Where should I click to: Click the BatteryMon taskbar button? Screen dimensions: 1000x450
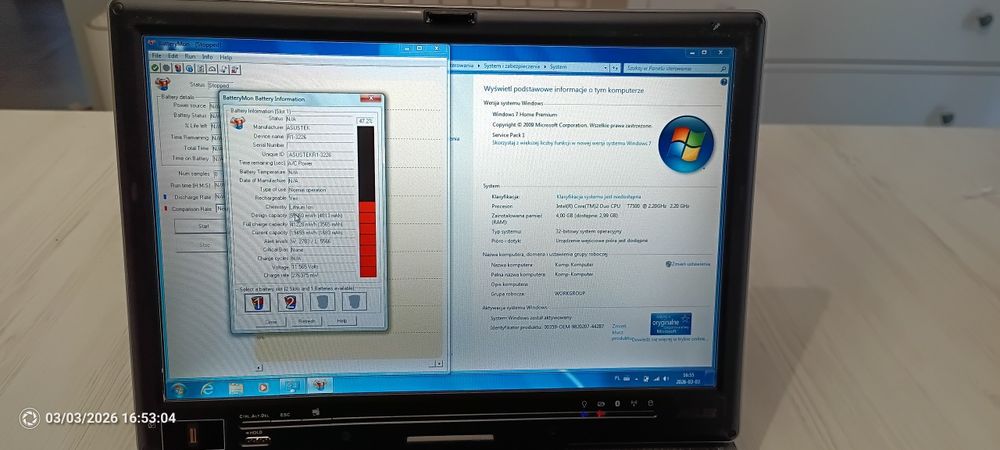point(320,384)
